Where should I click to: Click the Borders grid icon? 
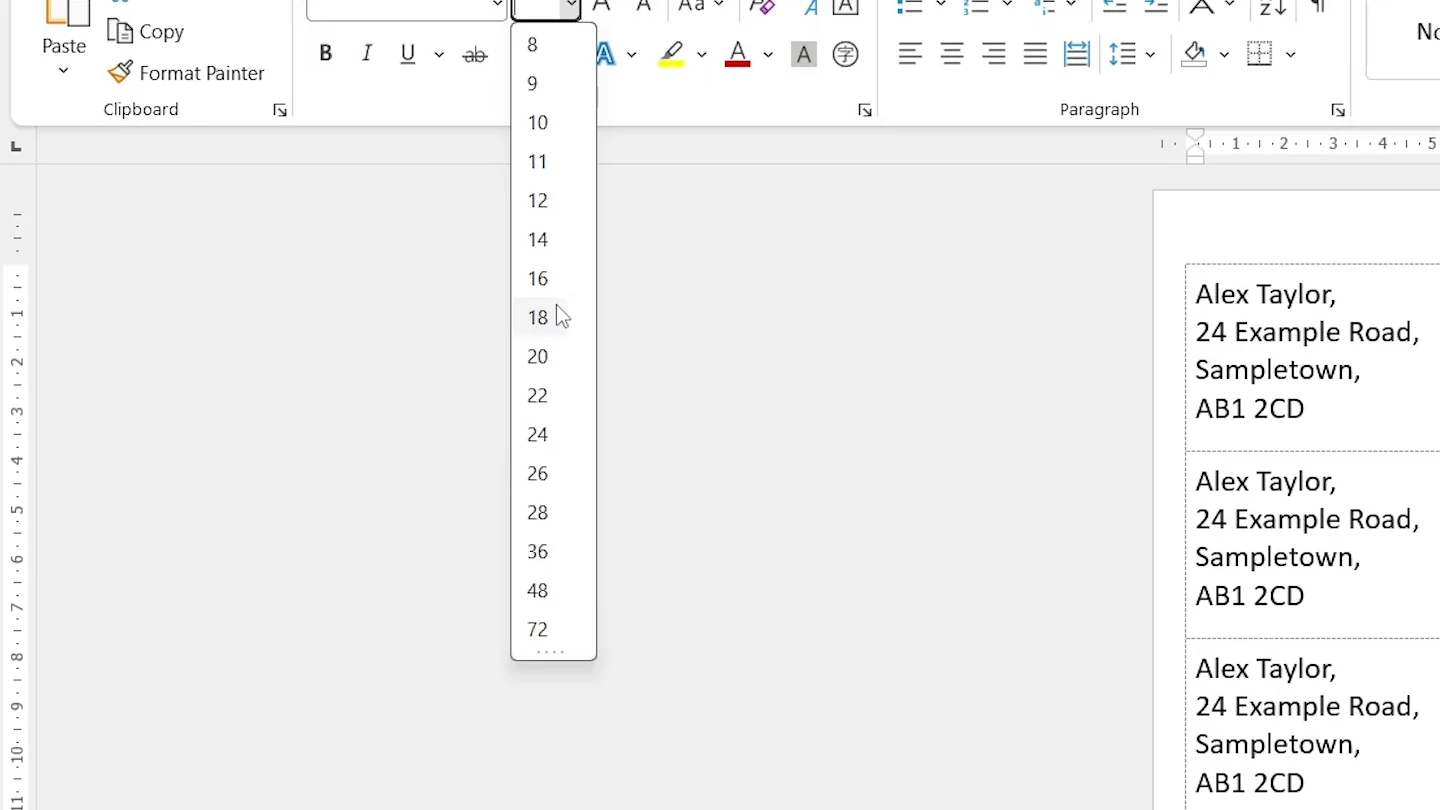coord(1260,54)
